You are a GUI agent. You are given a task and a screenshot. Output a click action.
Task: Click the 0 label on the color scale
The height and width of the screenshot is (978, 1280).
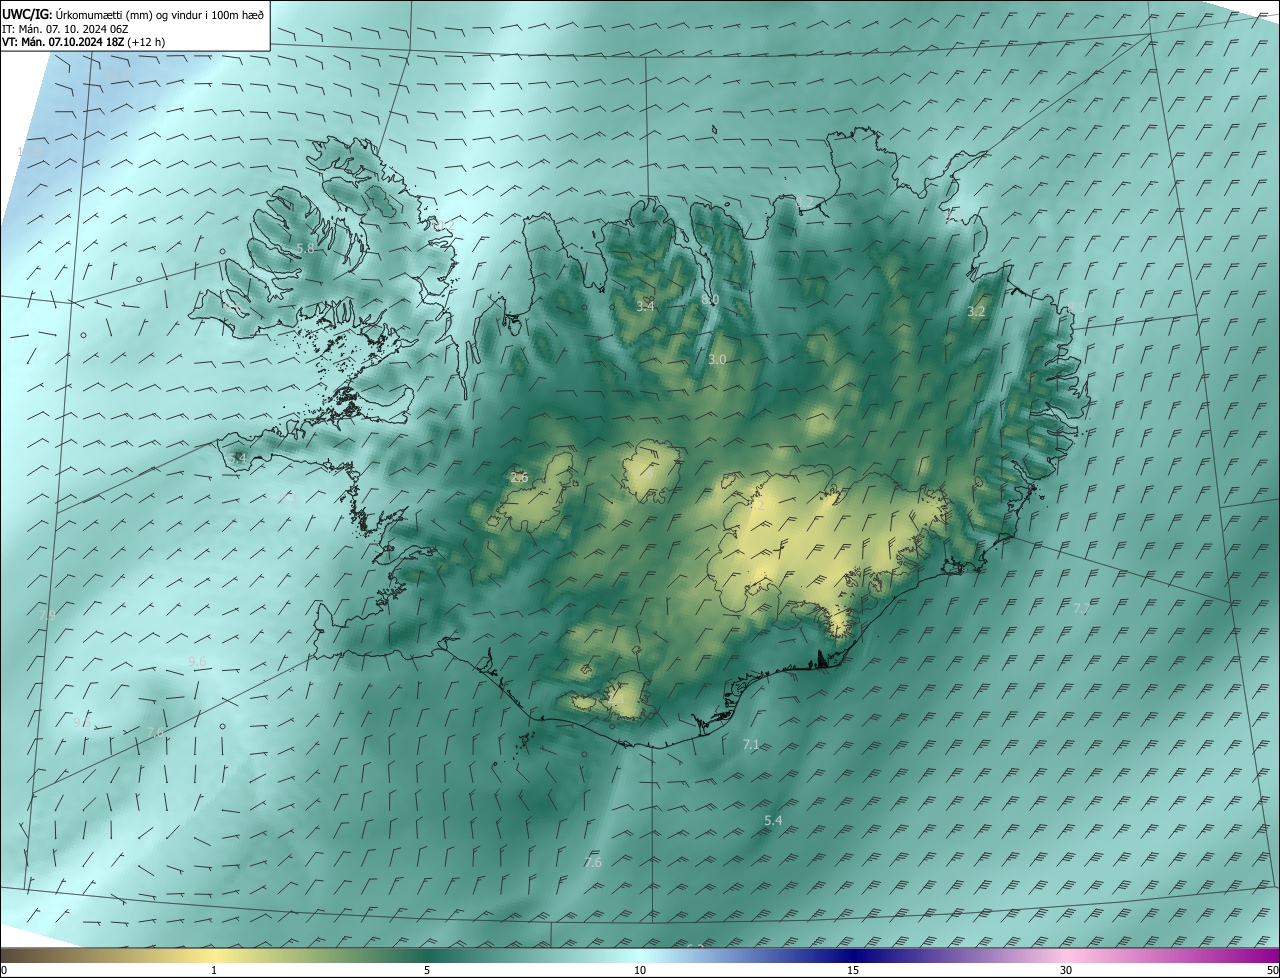(x=4, y=970)
